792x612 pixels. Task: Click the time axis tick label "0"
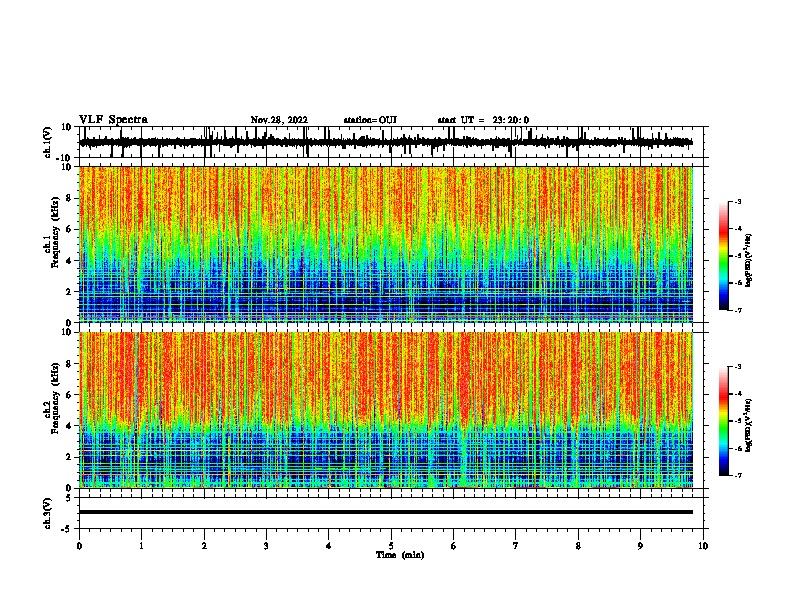(79, 546)
